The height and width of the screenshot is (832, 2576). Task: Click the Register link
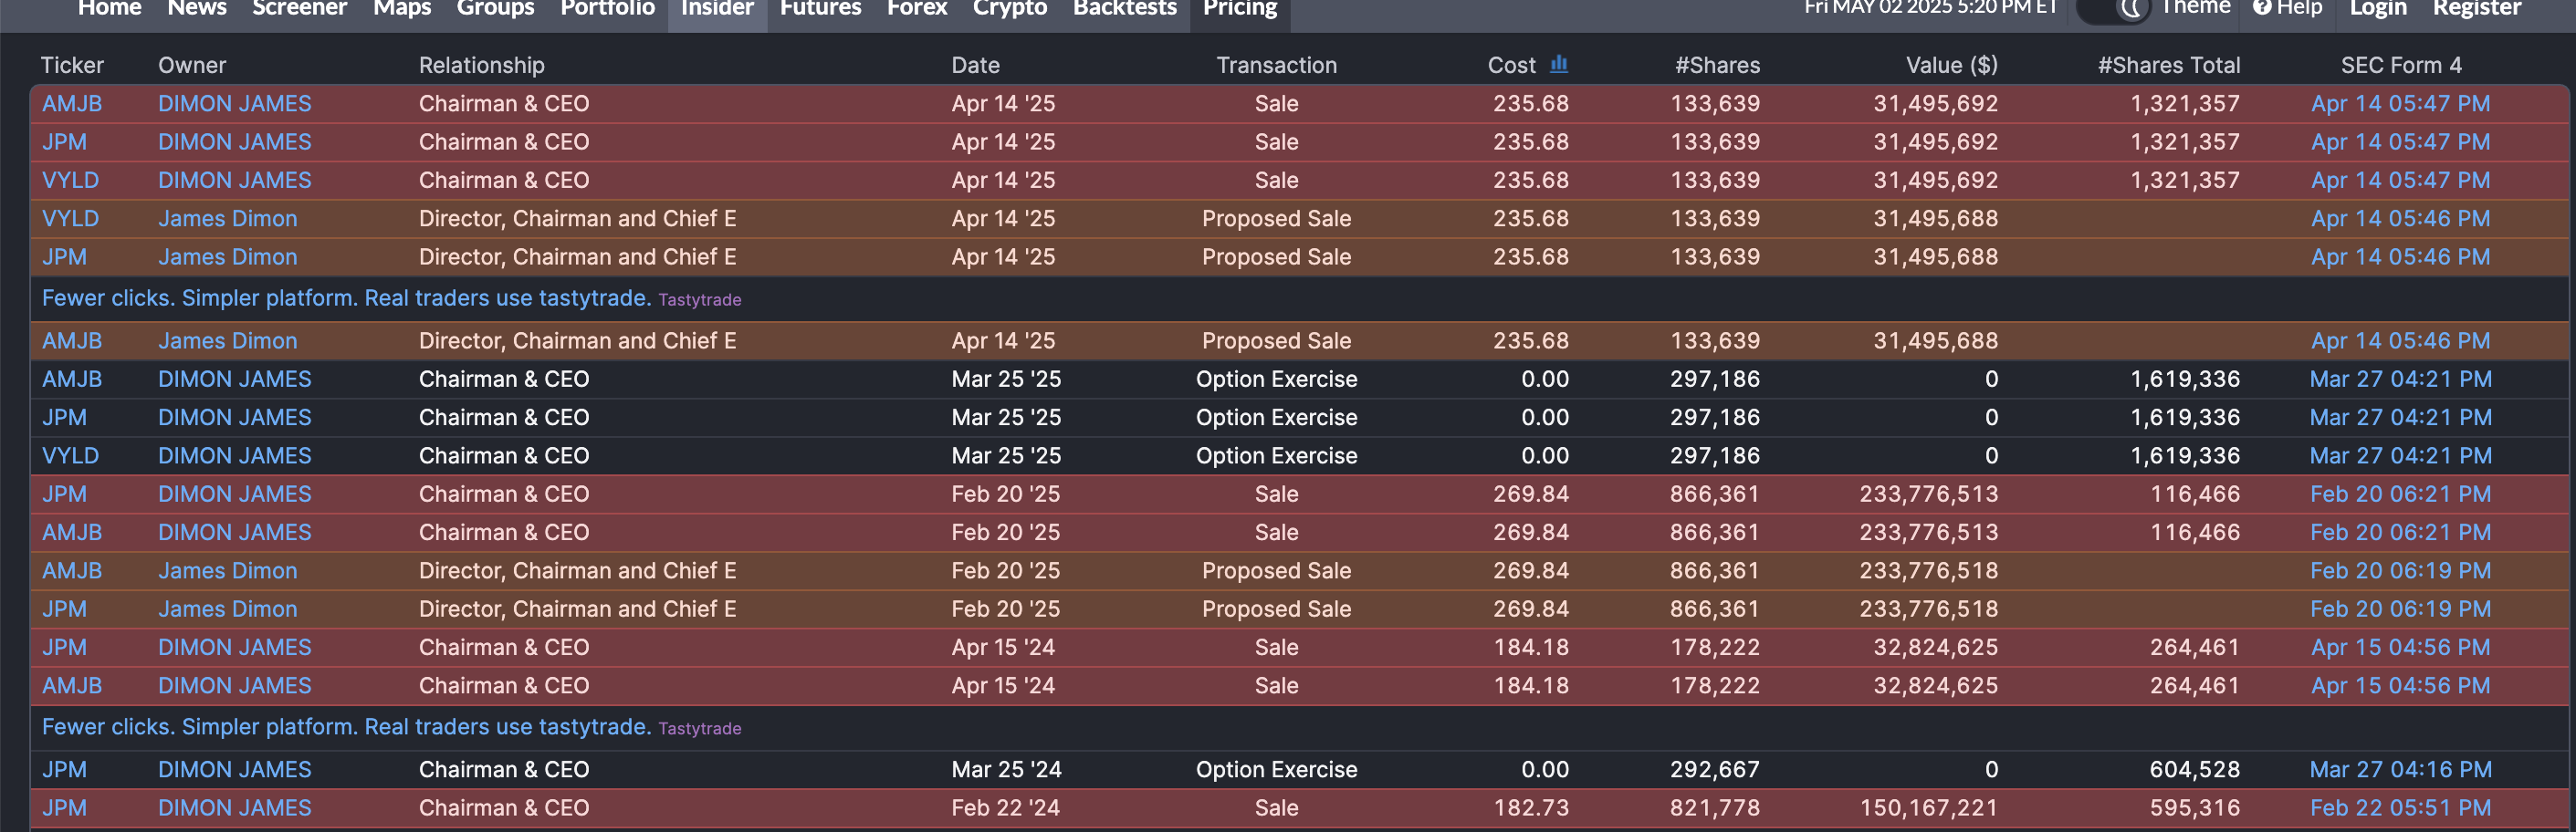tap(2477, 9)
